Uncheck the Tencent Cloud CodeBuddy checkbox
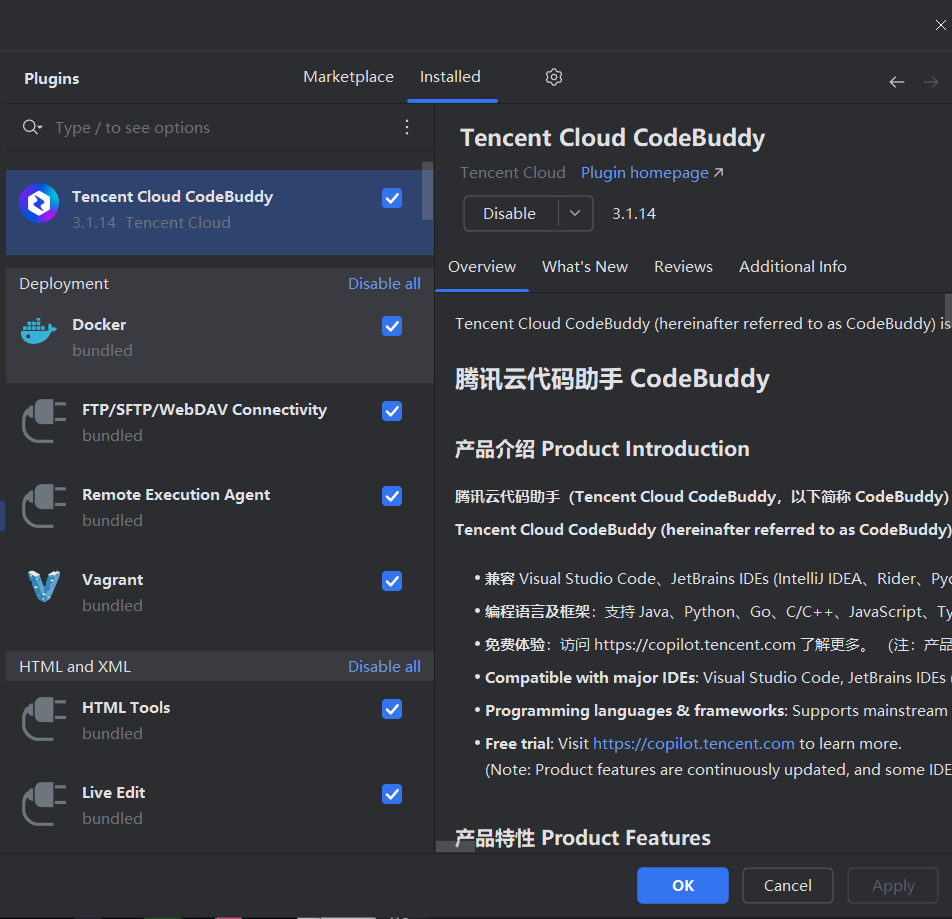 (392, 198)
